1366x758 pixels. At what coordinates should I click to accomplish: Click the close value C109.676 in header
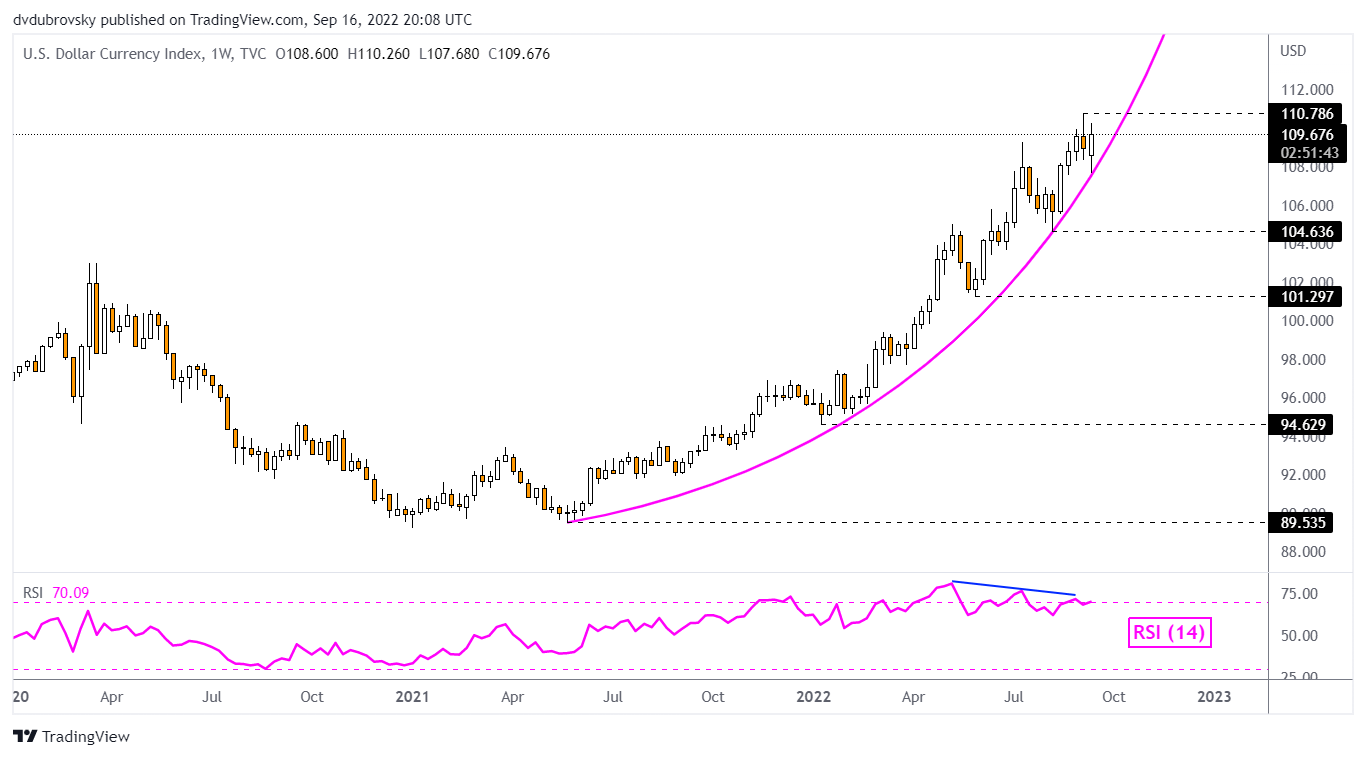518,54
